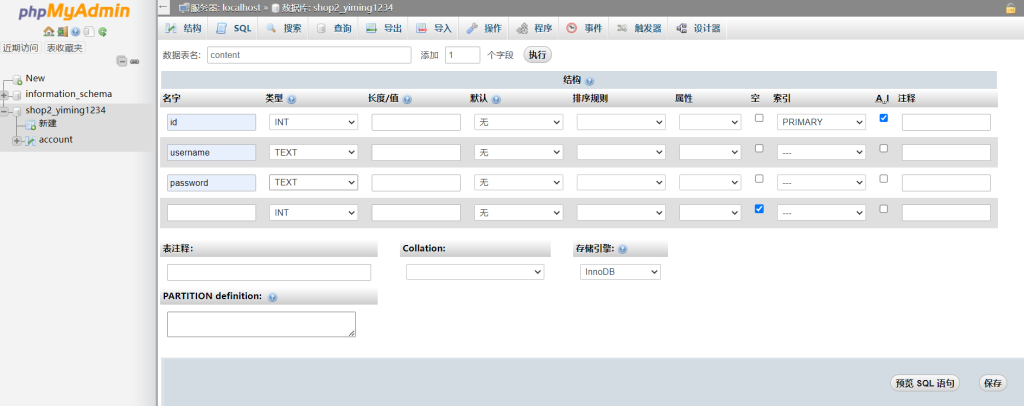Viewport: 1024px width, 406px height.
Task: Click the home icon under phpMyAdmin logo
Action: pyautogui.click(x=48, y=32)
